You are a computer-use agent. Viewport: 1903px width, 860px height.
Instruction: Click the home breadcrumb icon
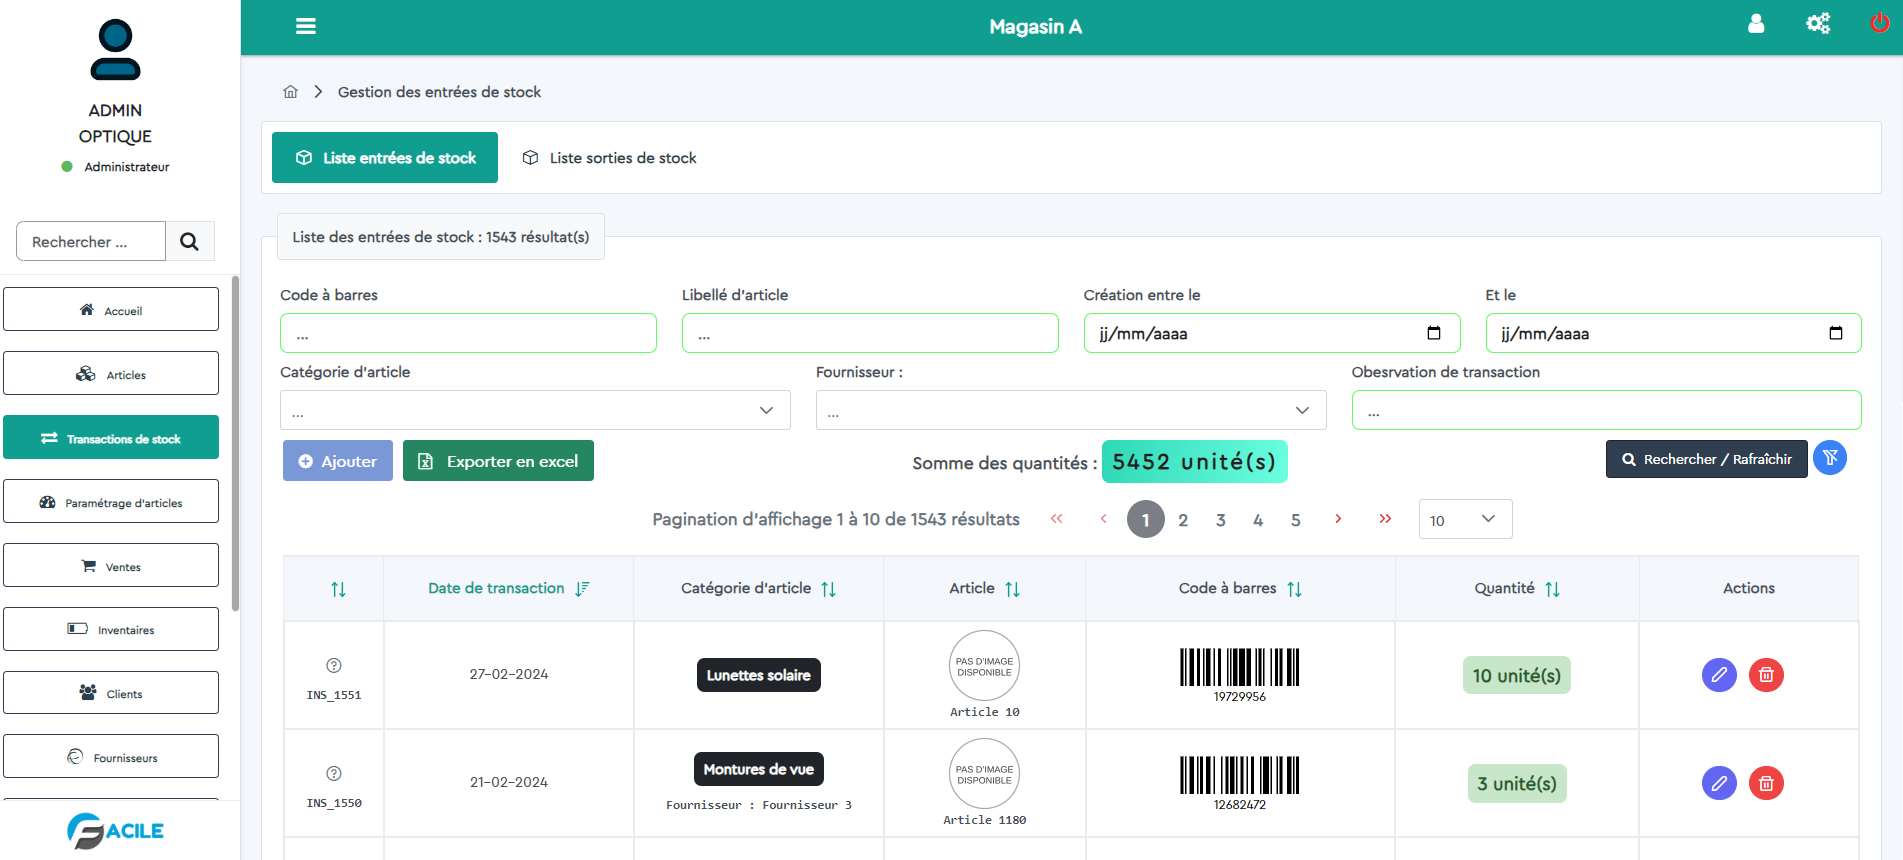(290, 92)
